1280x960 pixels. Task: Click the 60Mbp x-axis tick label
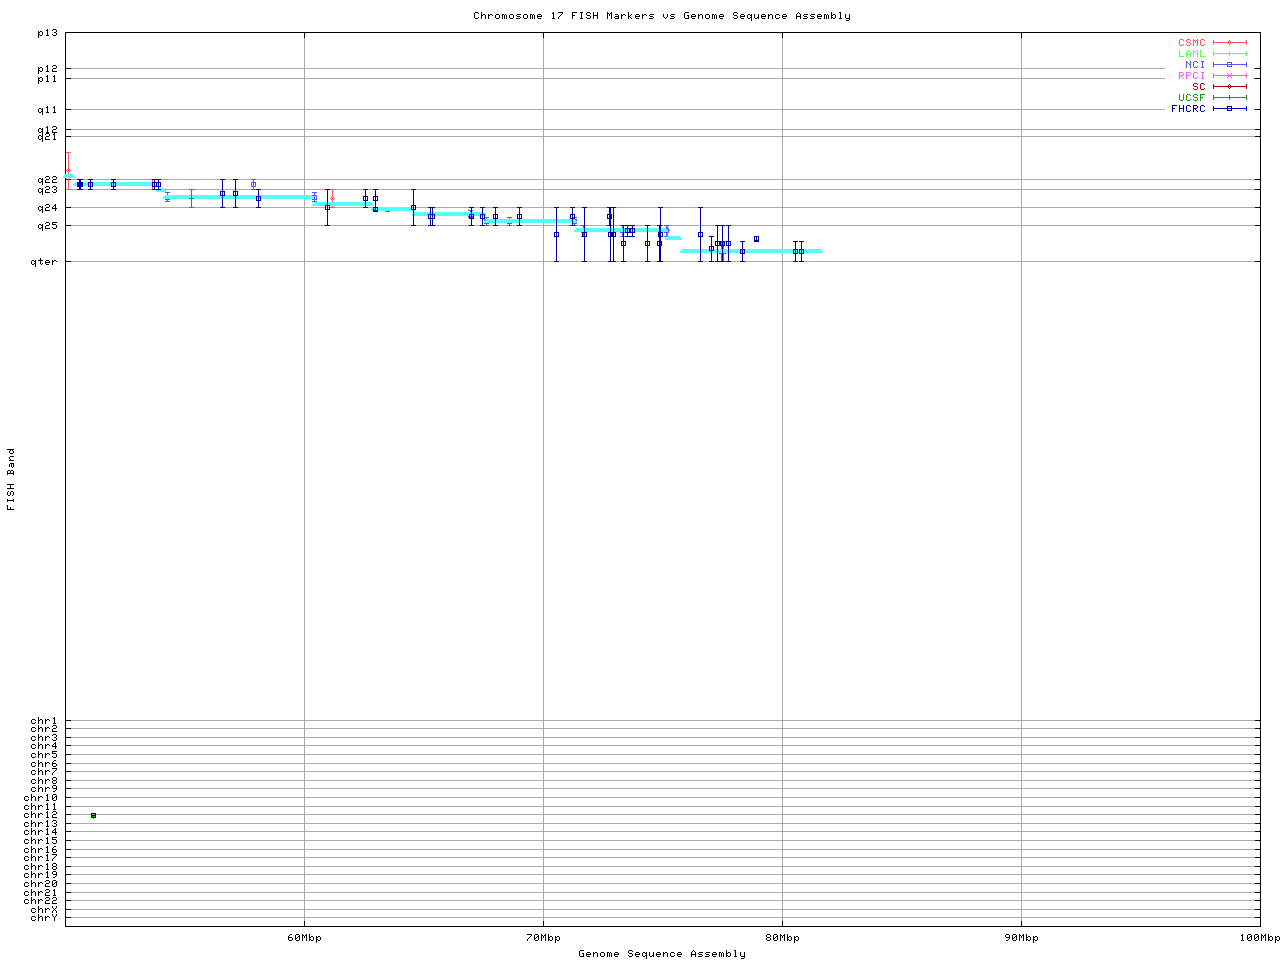[304, 938]
